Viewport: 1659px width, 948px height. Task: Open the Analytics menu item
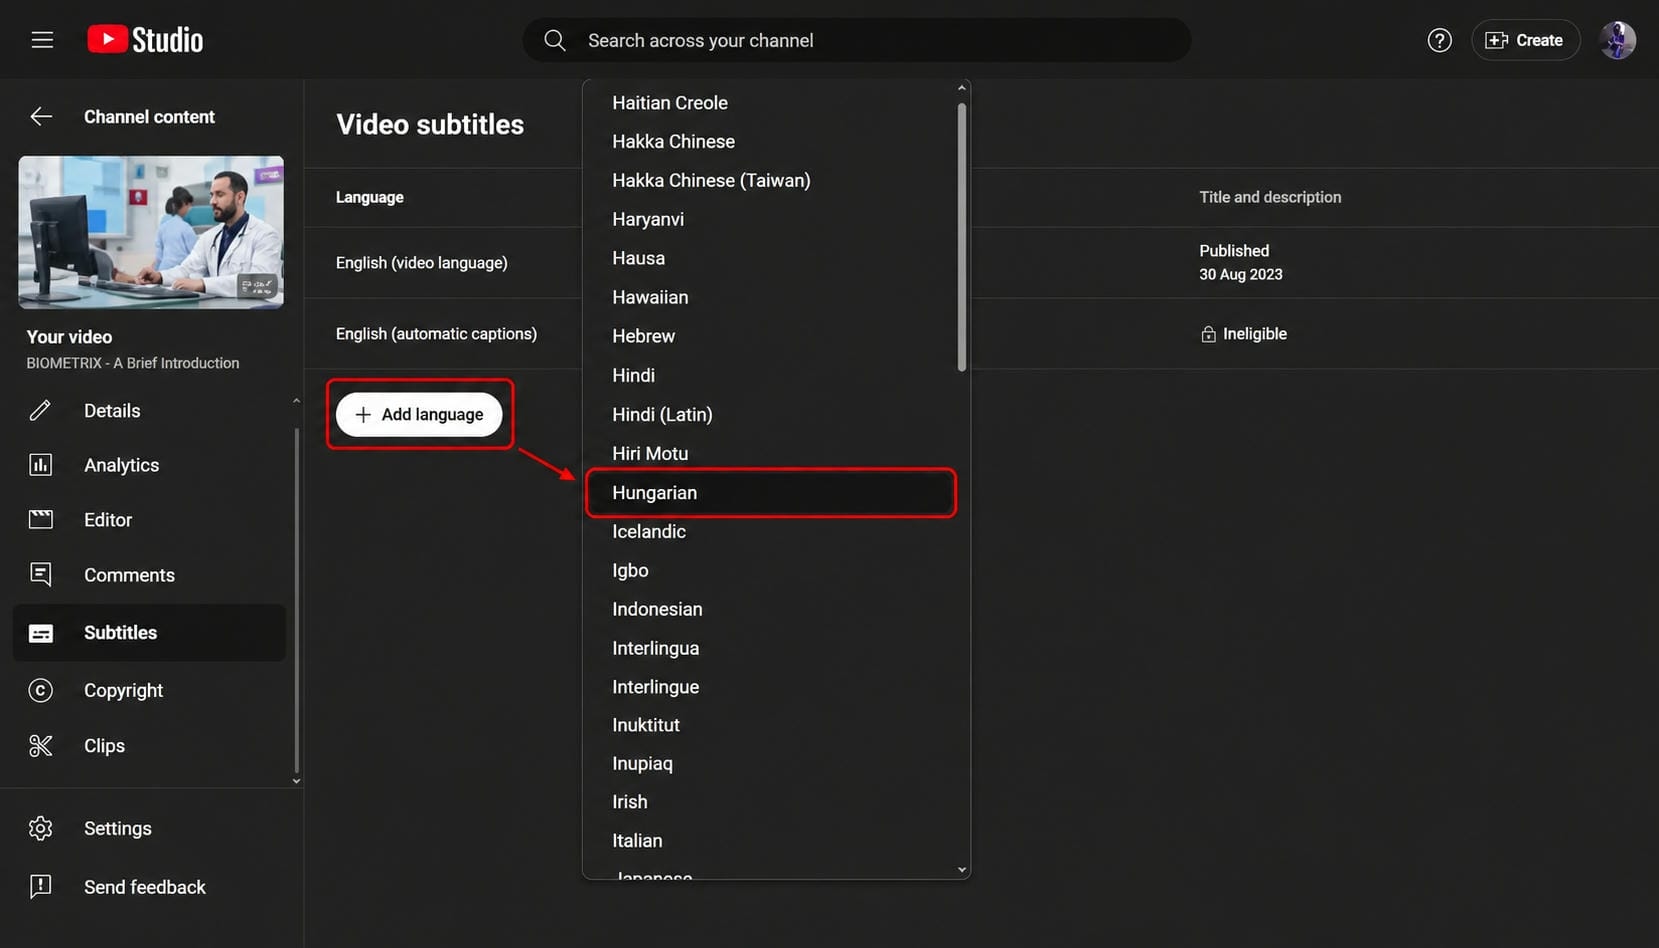150,465
